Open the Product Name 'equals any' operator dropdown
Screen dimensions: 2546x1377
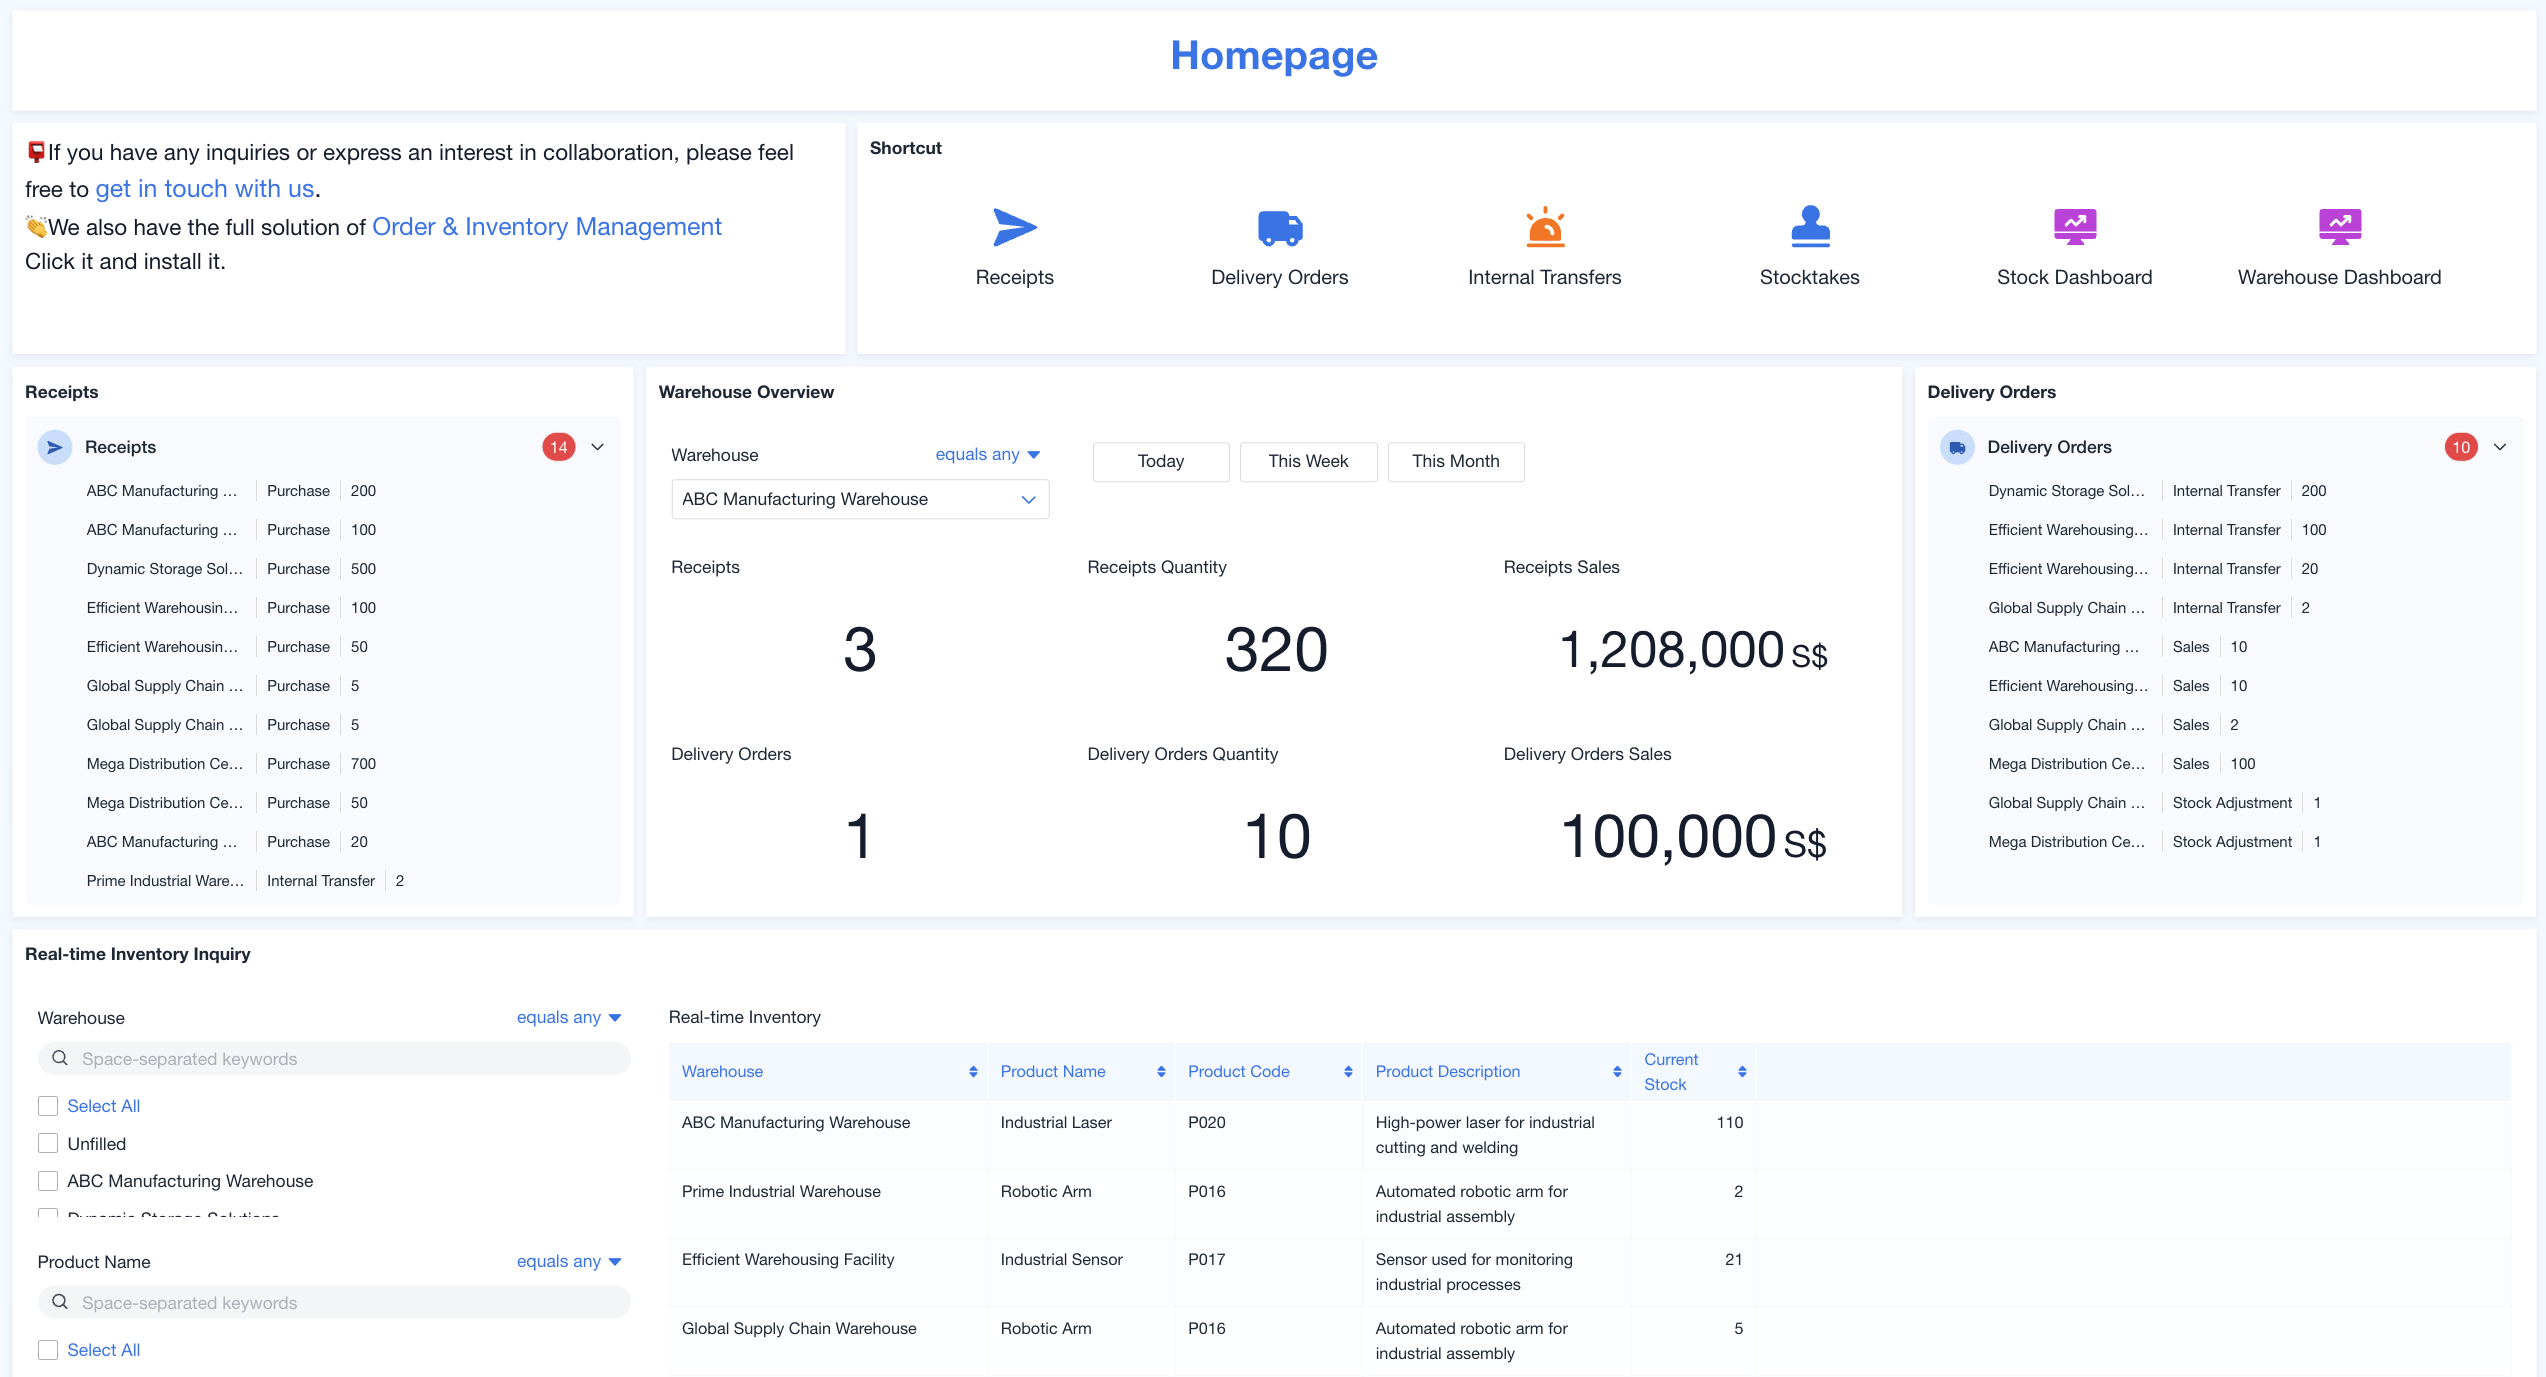tap(568, 1261)
